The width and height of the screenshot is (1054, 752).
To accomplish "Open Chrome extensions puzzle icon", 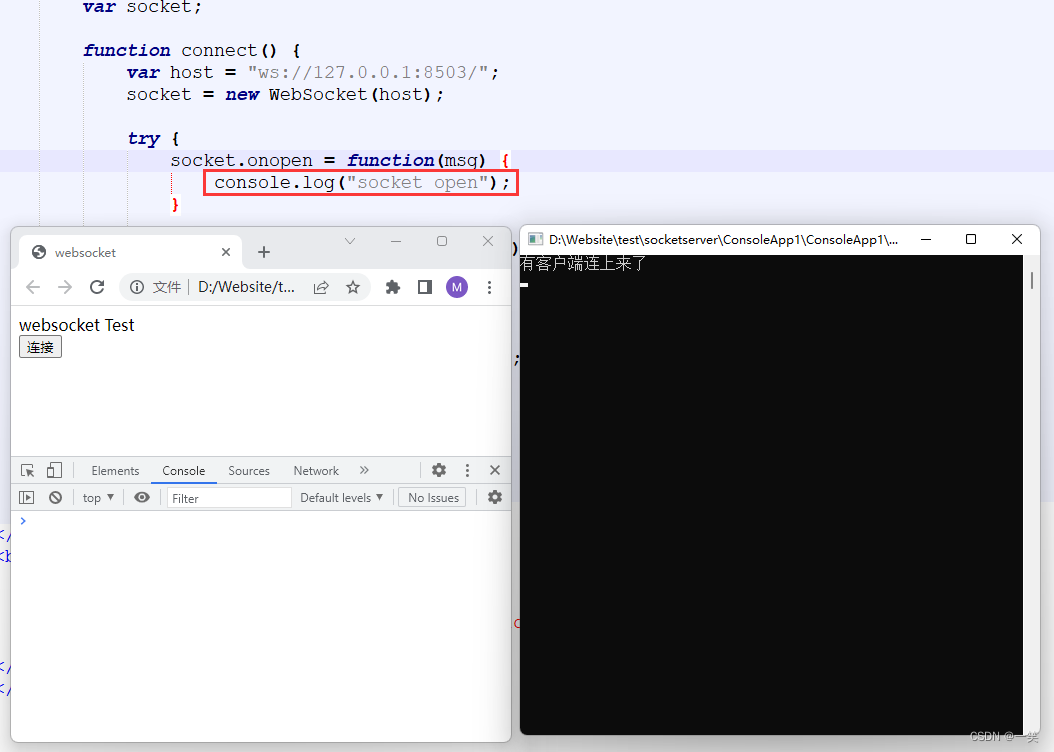I will coord(392,286).
